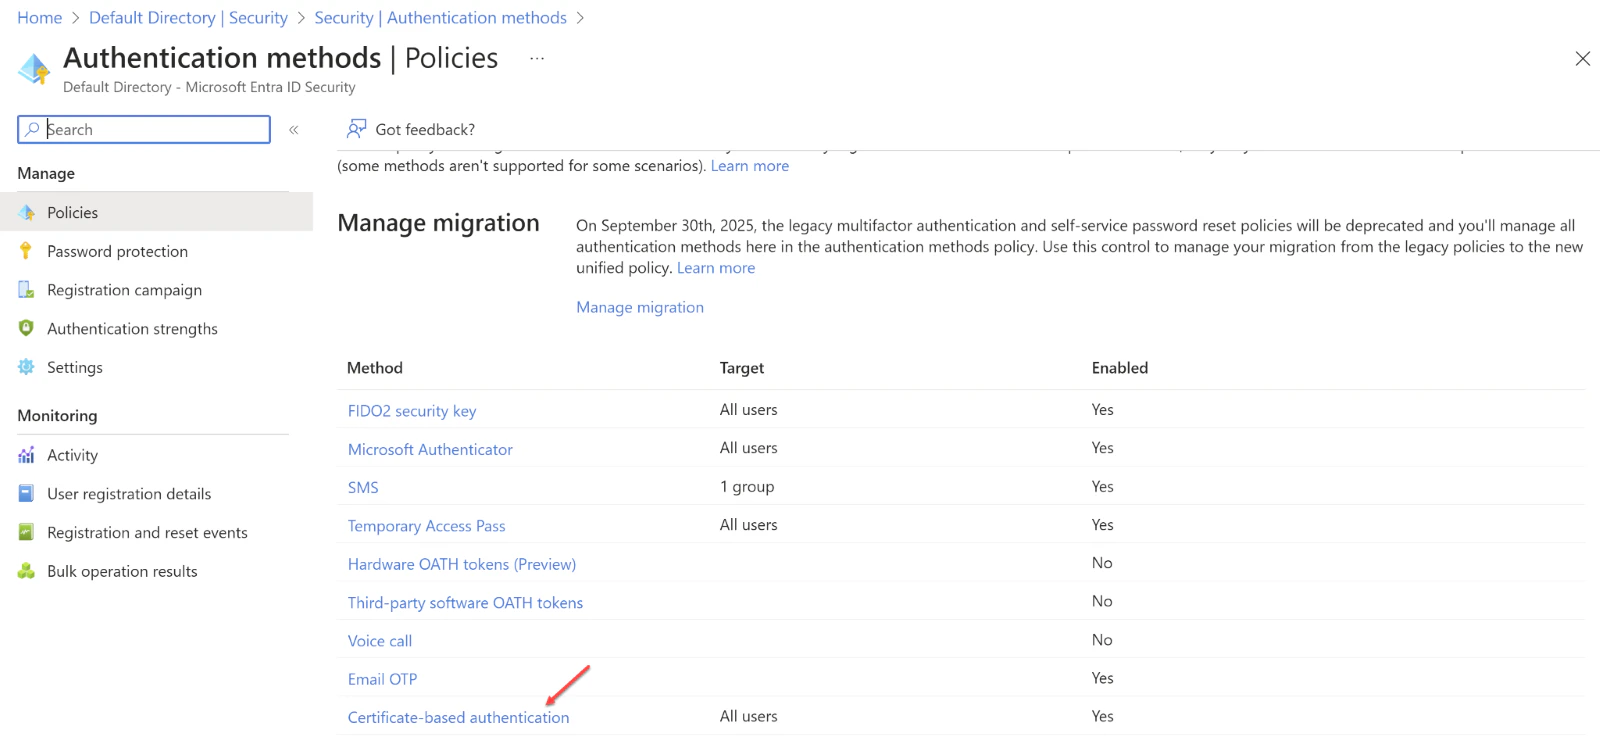Click the Target column header
Viewport: 1600px width, 741px height.
742,368
